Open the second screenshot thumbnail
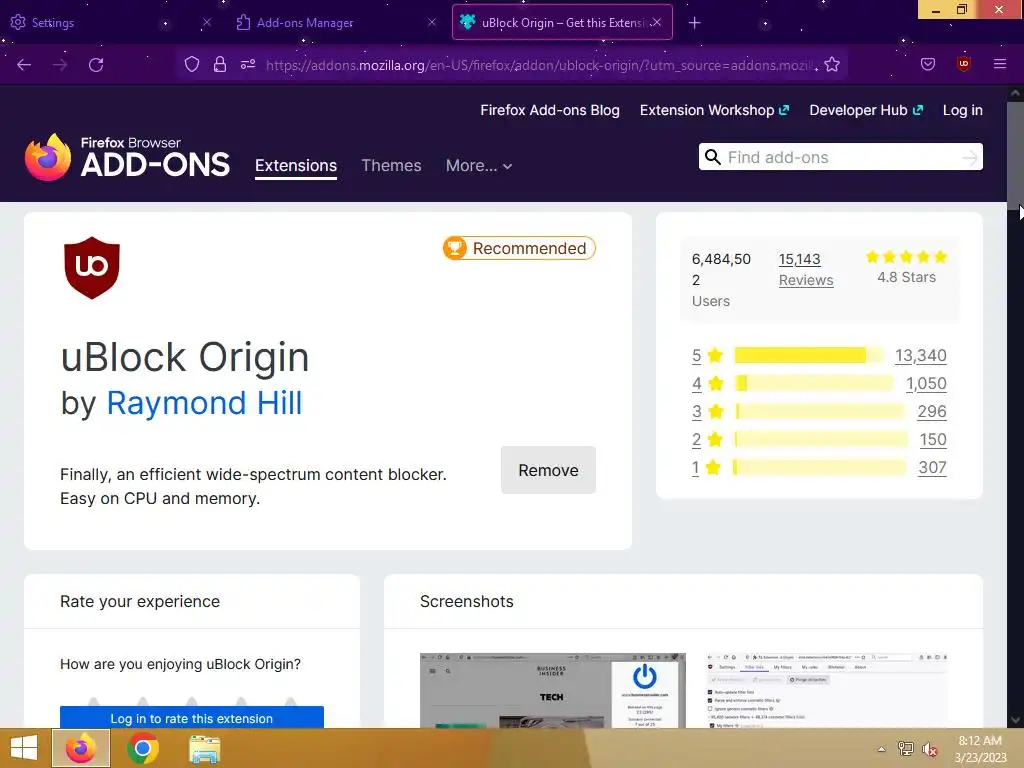The image size is (1024, 768). pyautogui.click(x=827, y=690)
